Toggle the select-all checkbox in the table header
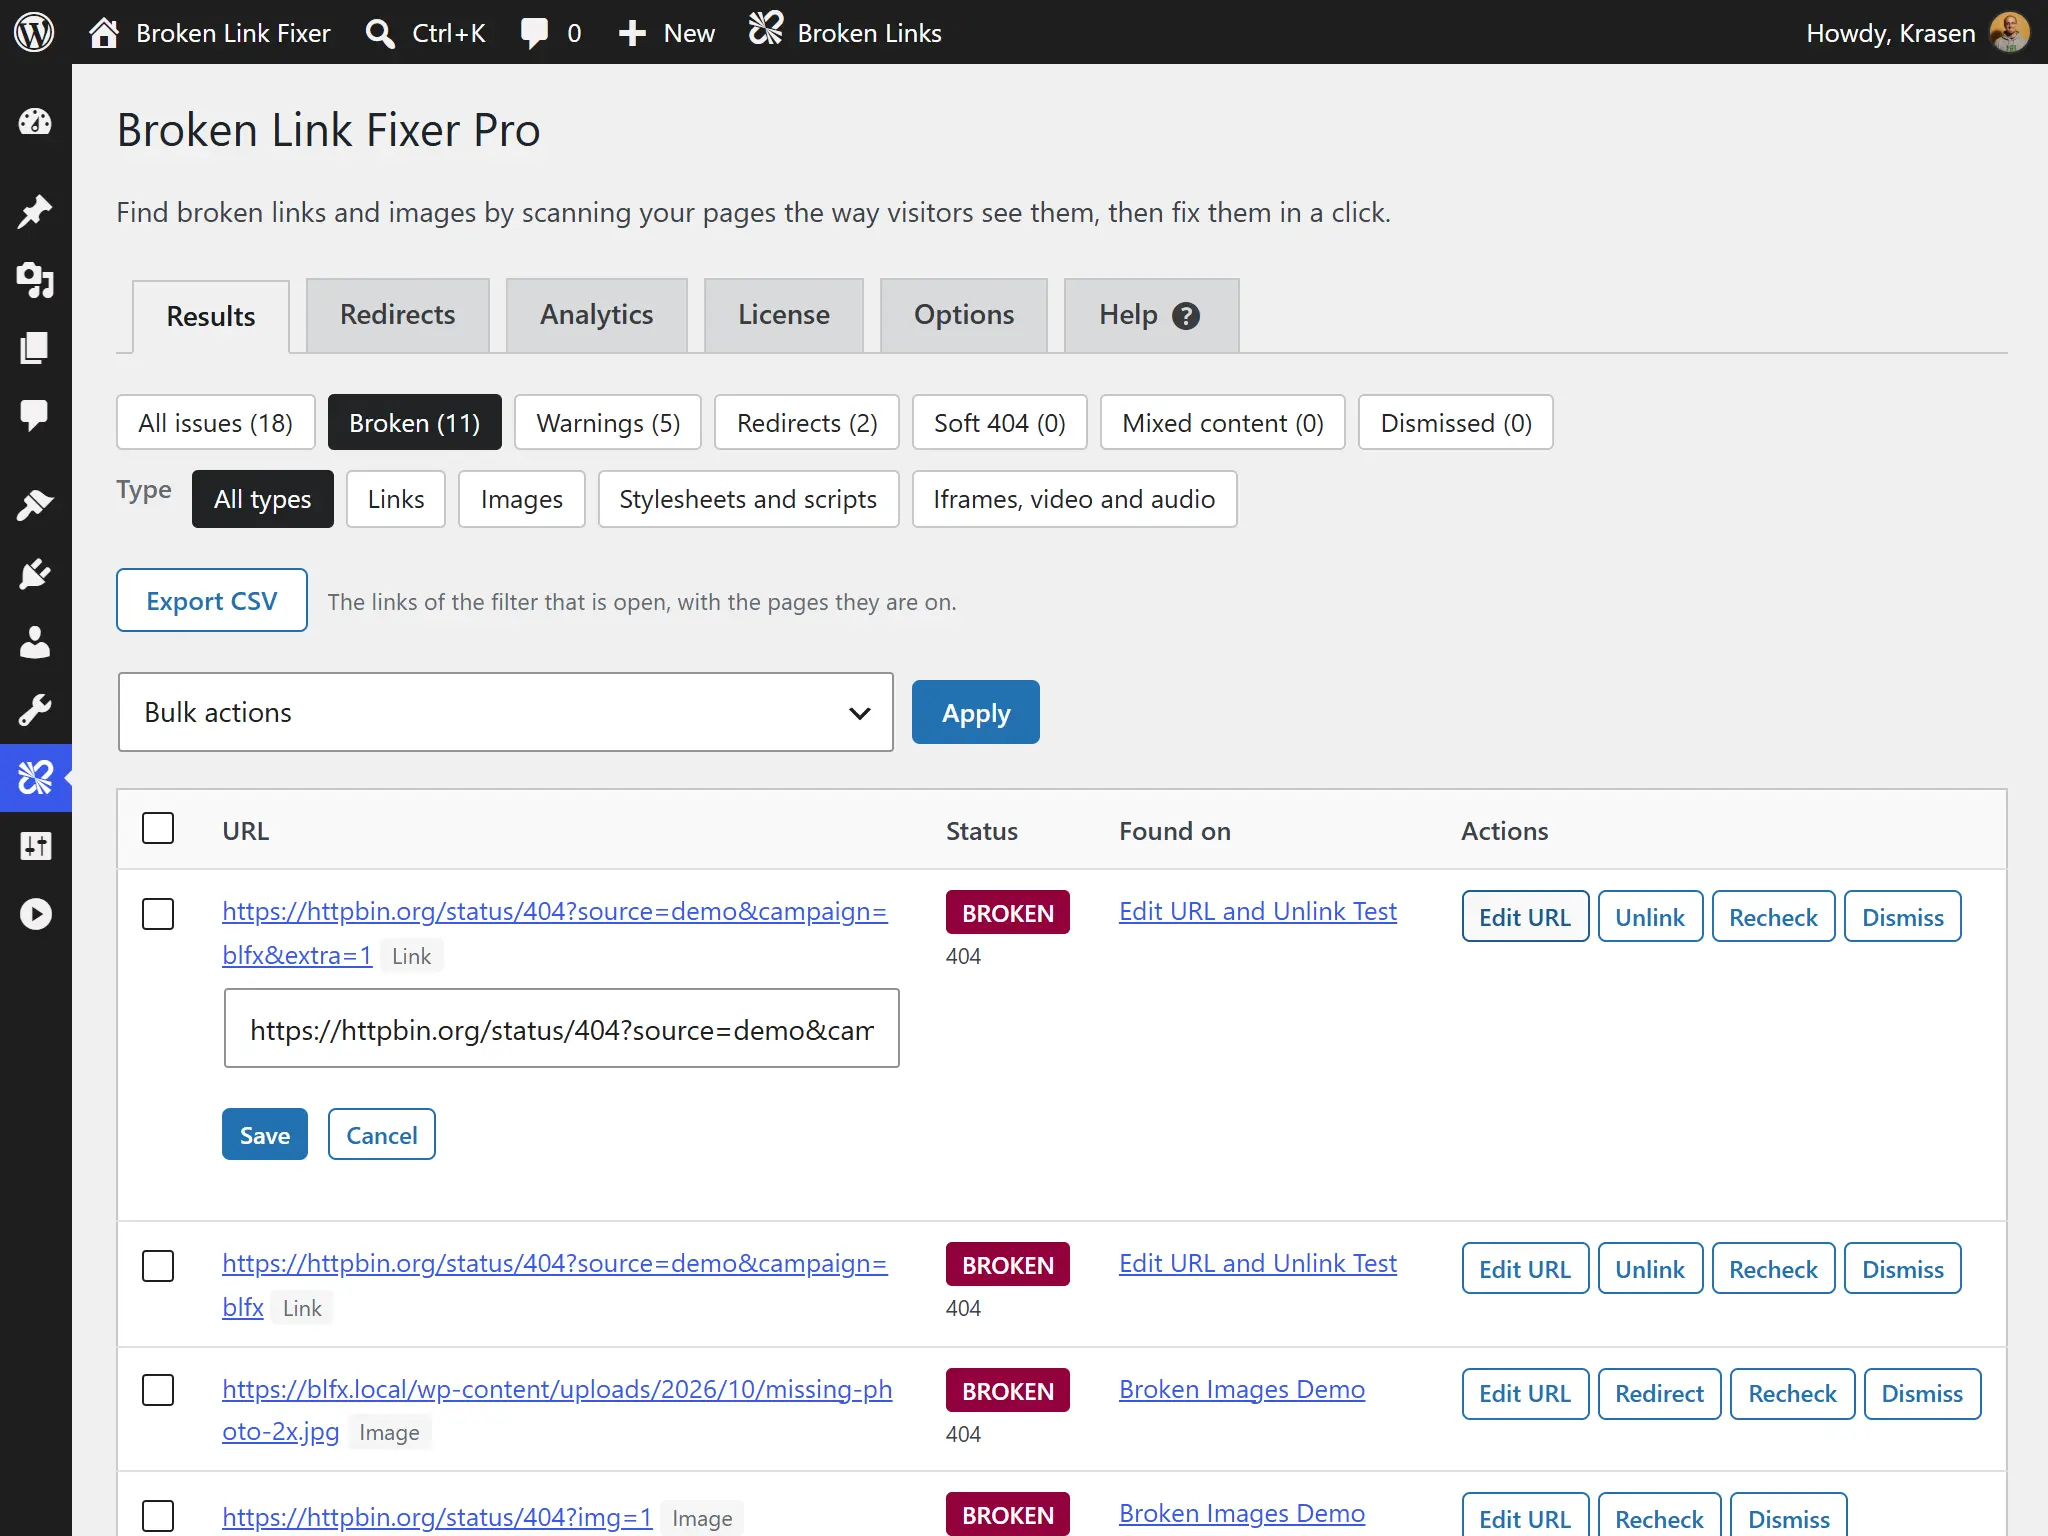This screenshot has height=1536, width=2048. pyautogui.click(x=158, y=828)
